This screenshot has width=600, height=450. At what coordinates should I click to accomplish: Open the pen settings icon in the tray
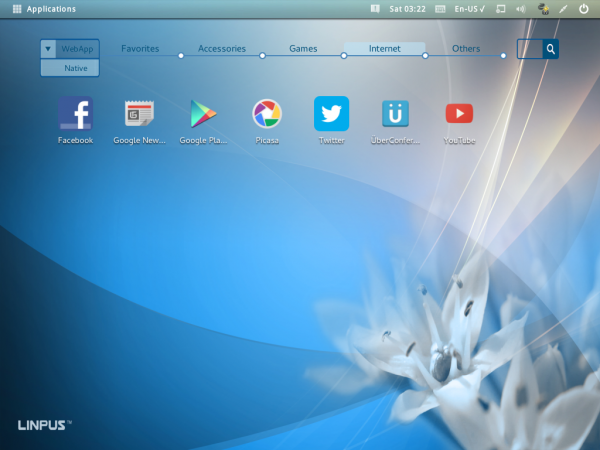click(x=563, y=9)
